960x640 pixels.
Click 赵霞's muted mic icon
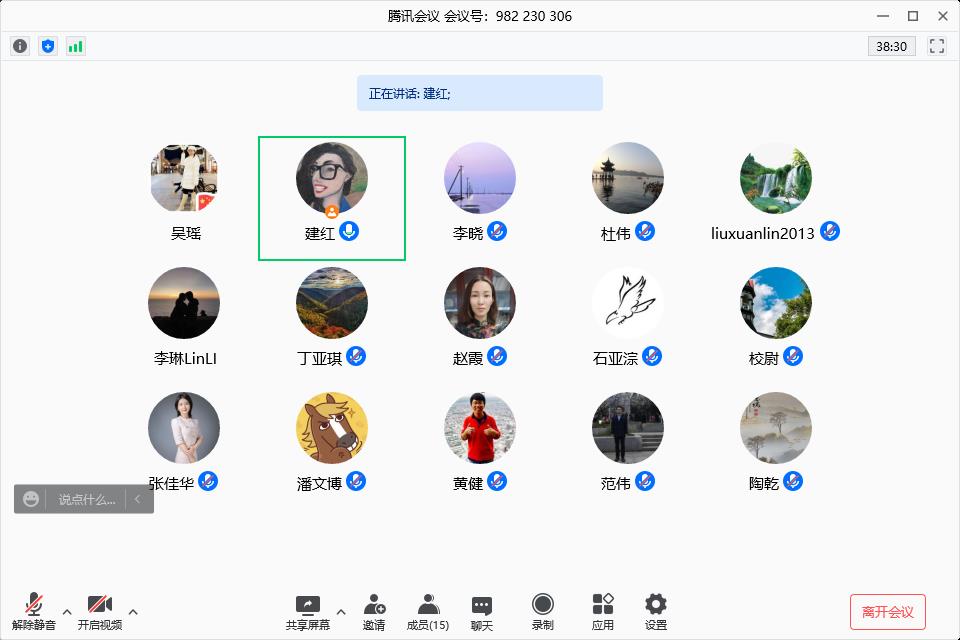[497, 356]
